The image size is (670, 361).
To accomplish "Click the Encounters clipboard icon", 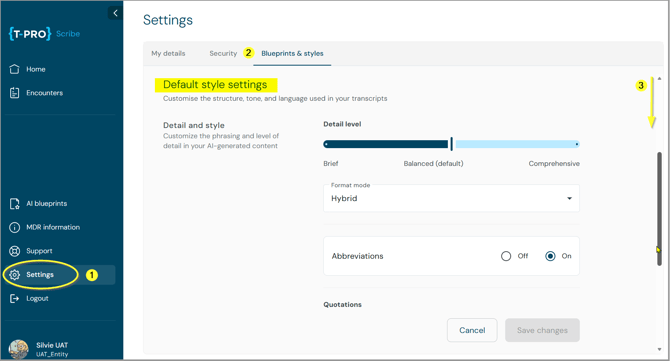I will tap(15, 93).
